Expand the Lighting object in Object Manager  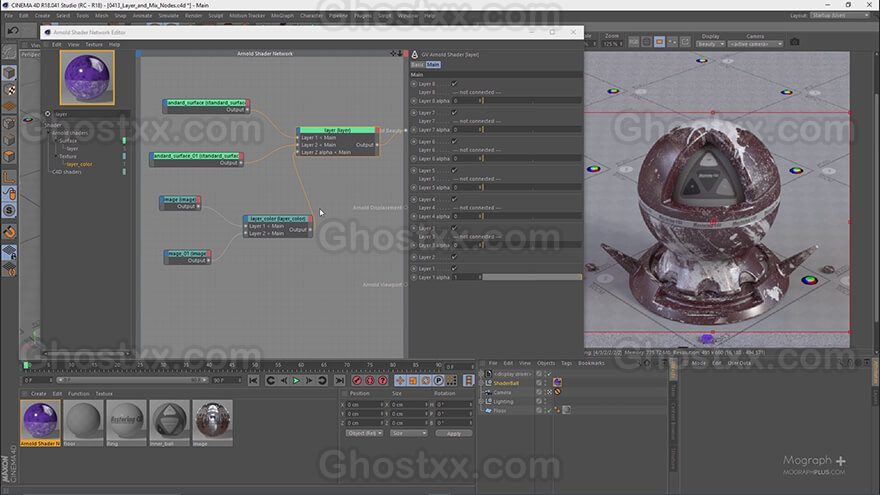(x=481, y=401)
